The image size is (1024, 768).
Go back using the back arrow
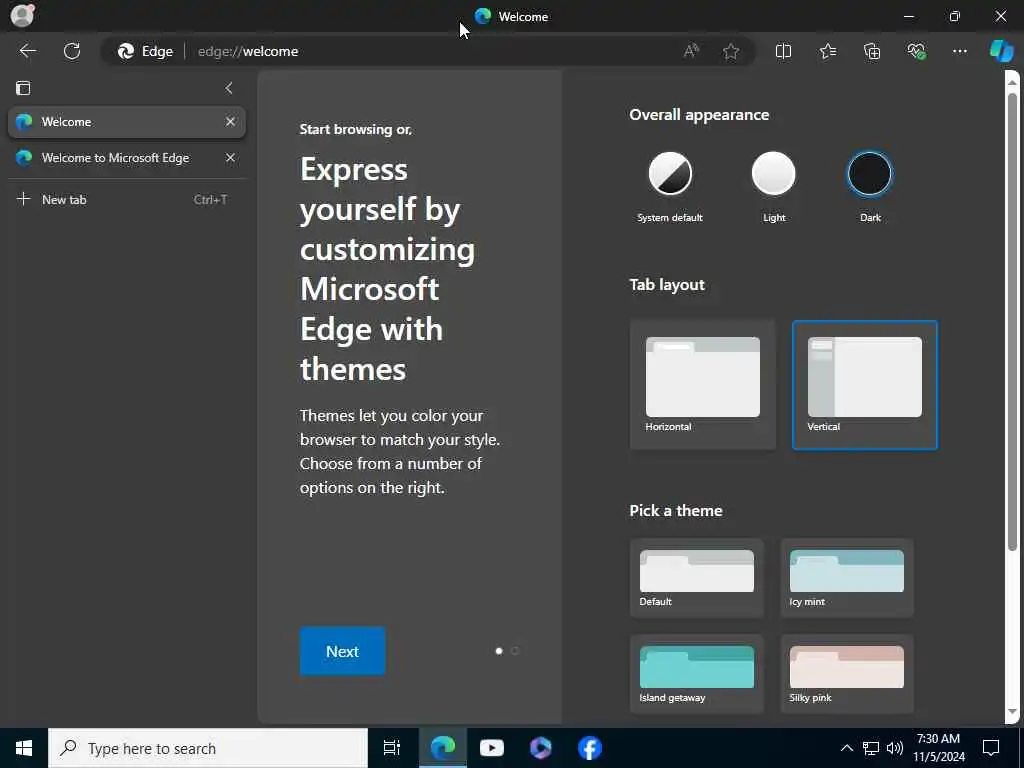[27, 51]
